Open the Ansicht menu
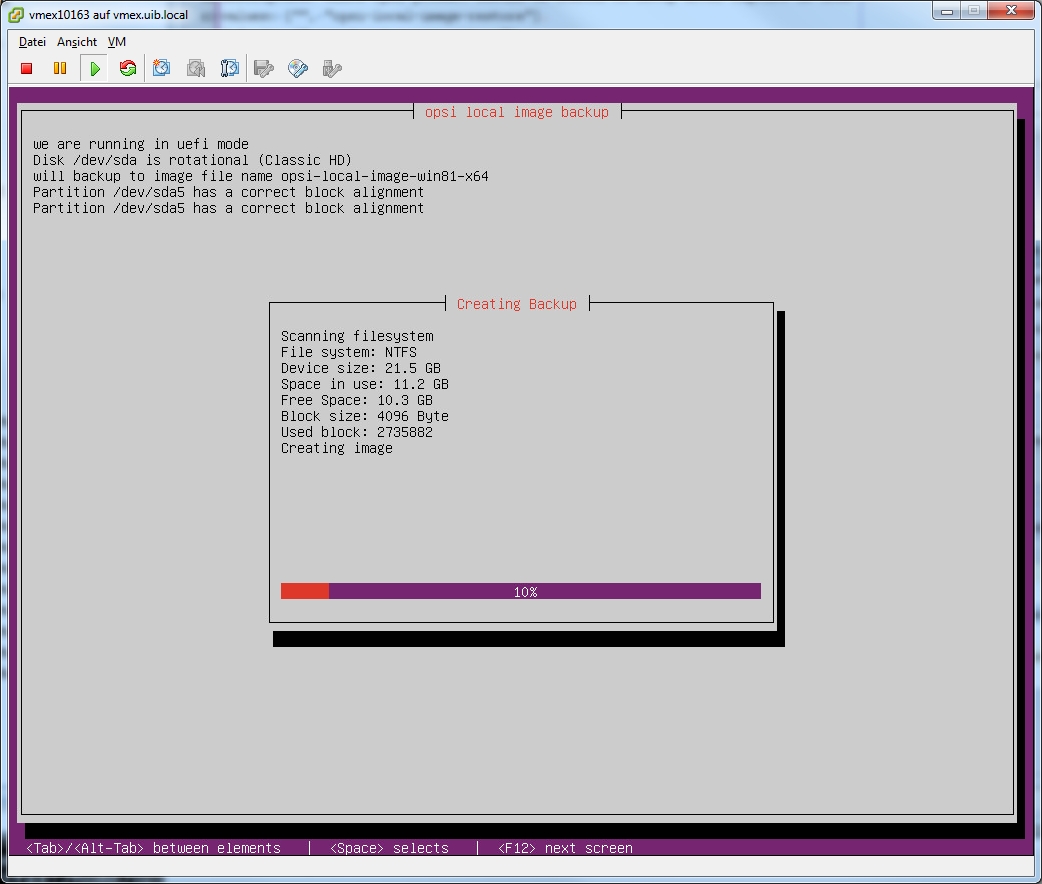 [x=77, y=42]
